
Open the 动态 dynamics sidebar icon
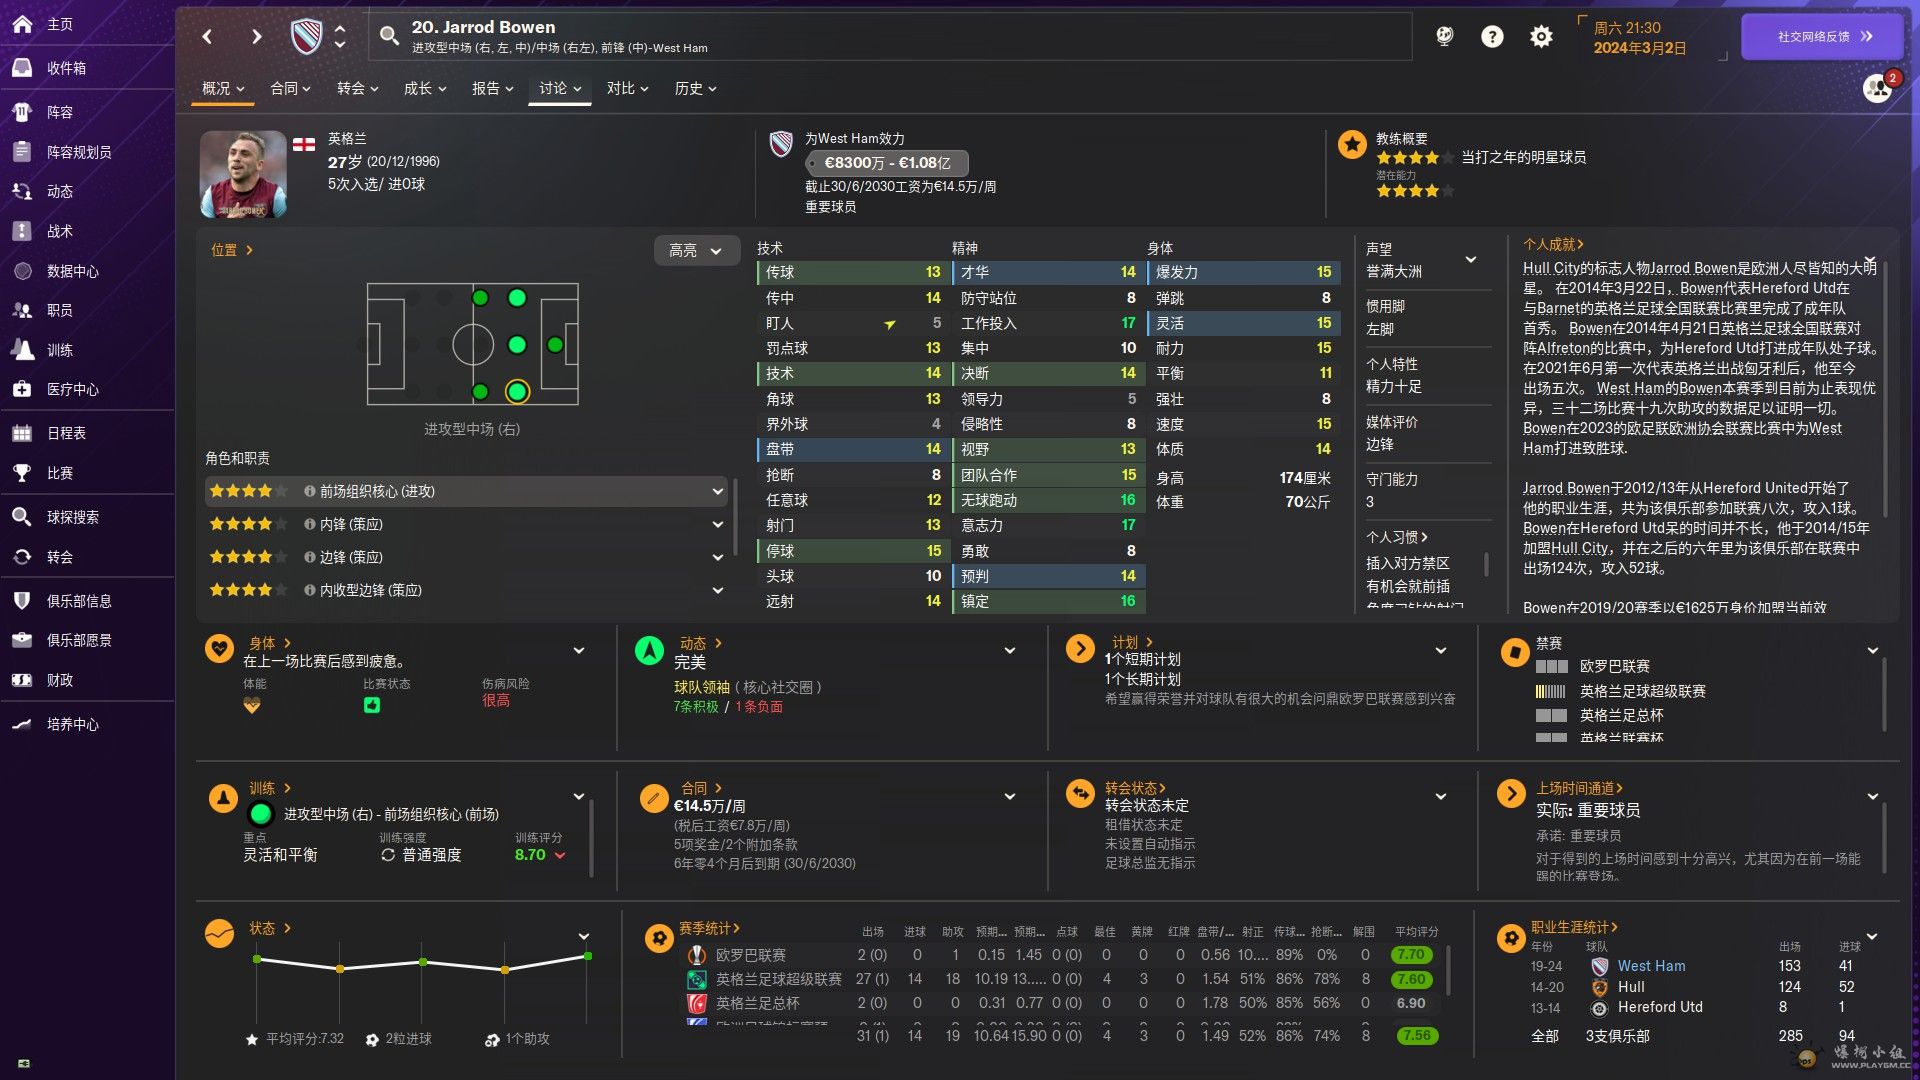point(22,191)
